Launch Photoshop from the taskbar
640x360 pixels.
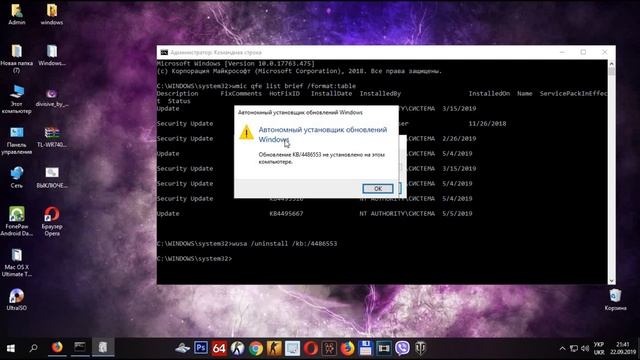coord(200,348)
